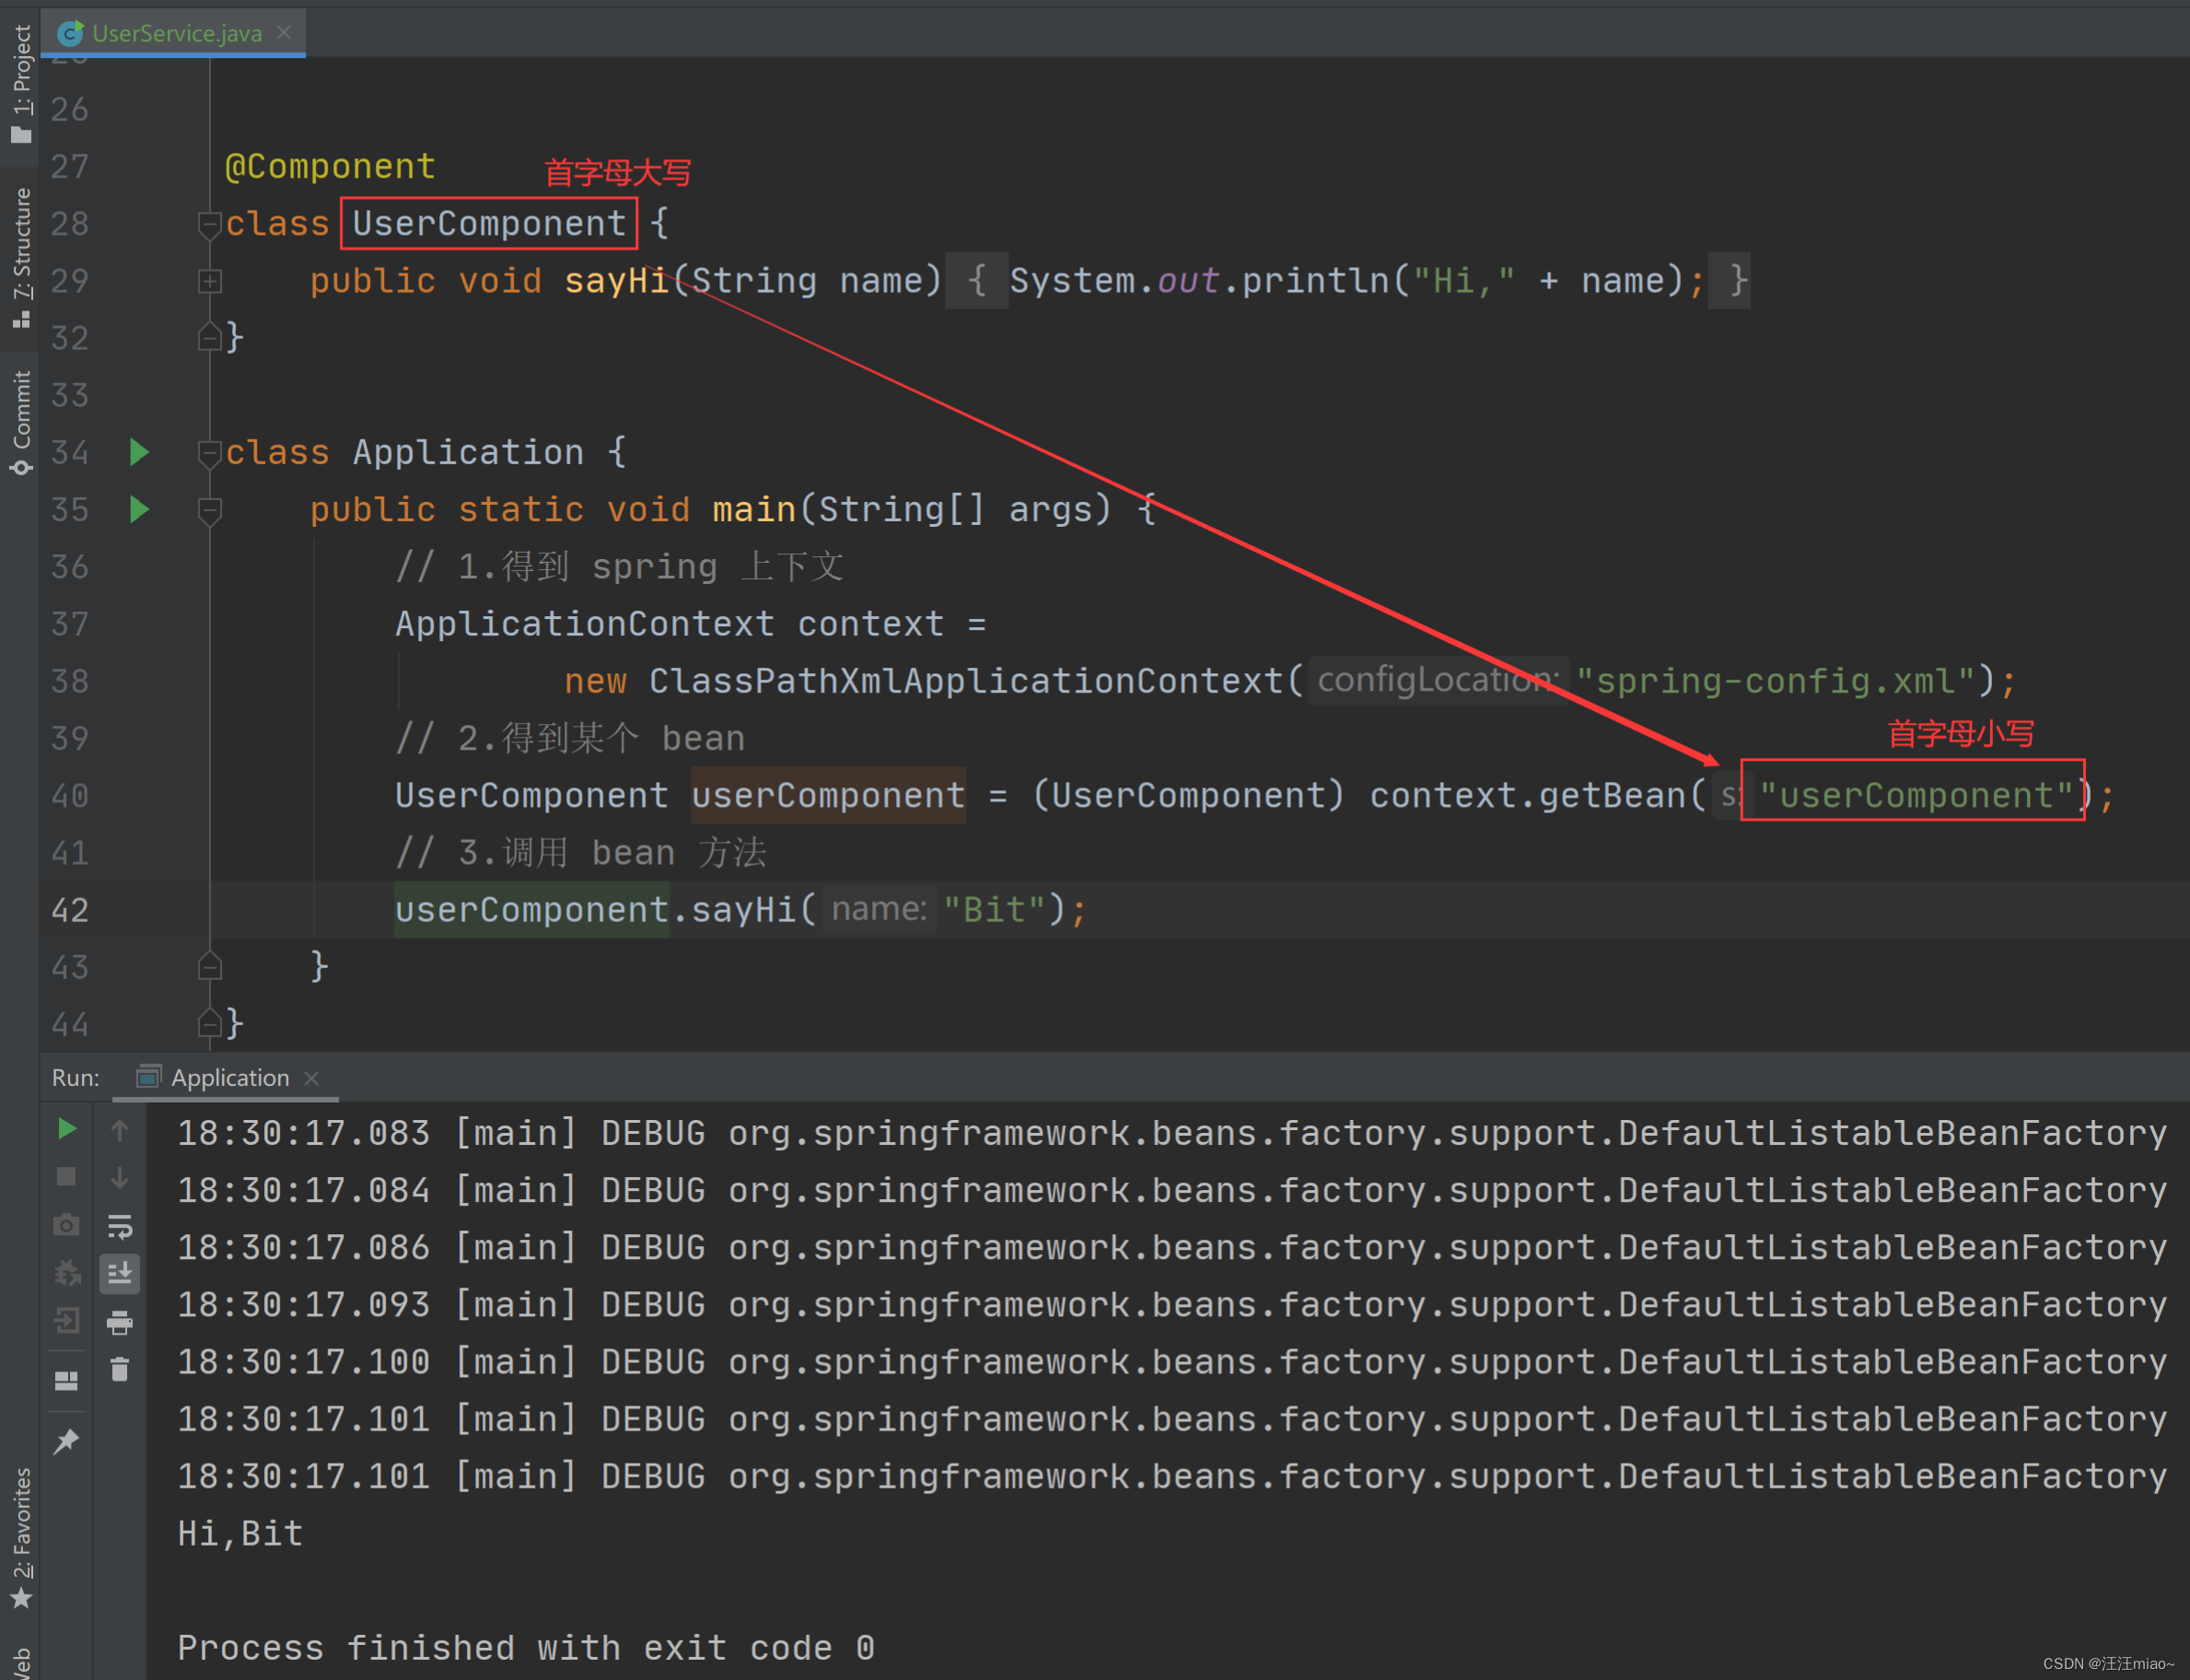This screenshot has height=1680, width=2190.
Task: Click console log line 18:30:17.100
Action: click(1171, 1362)
